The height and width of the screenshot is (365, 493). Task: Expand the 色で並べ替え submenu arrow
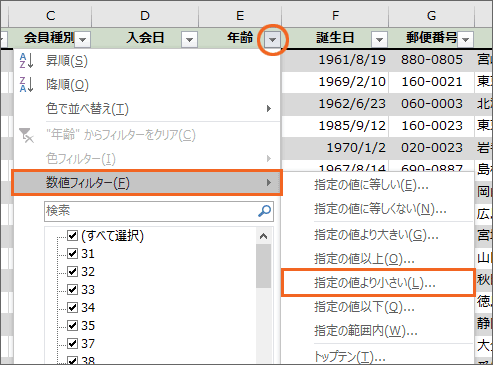pyautogui.click(x=269, y=109)
